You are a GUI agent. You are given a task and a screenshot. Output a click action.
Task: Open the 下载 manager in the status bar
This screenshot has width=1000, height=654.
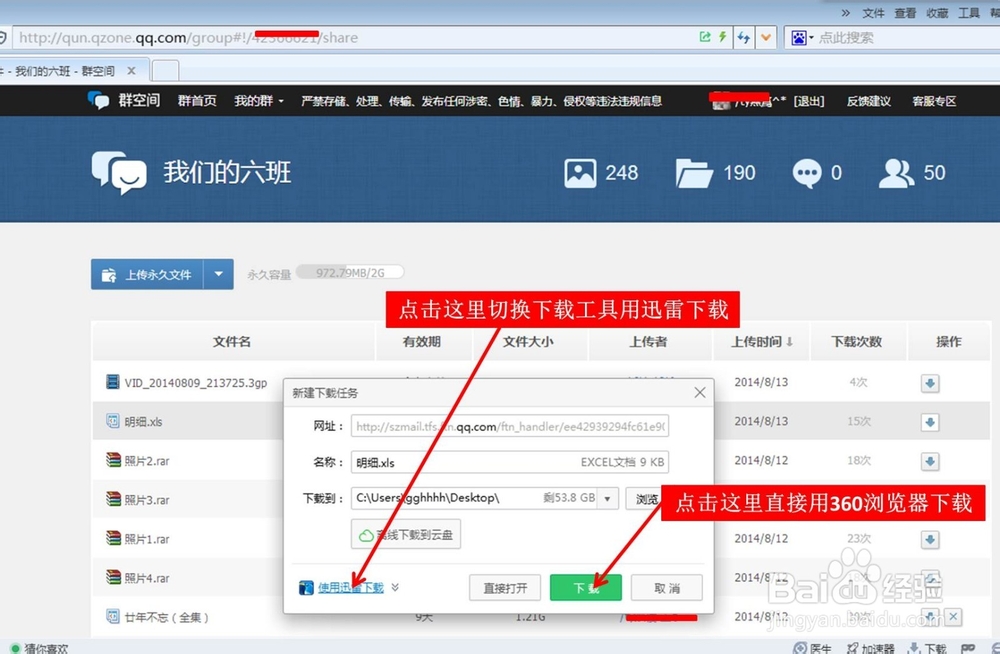(926, 648)
